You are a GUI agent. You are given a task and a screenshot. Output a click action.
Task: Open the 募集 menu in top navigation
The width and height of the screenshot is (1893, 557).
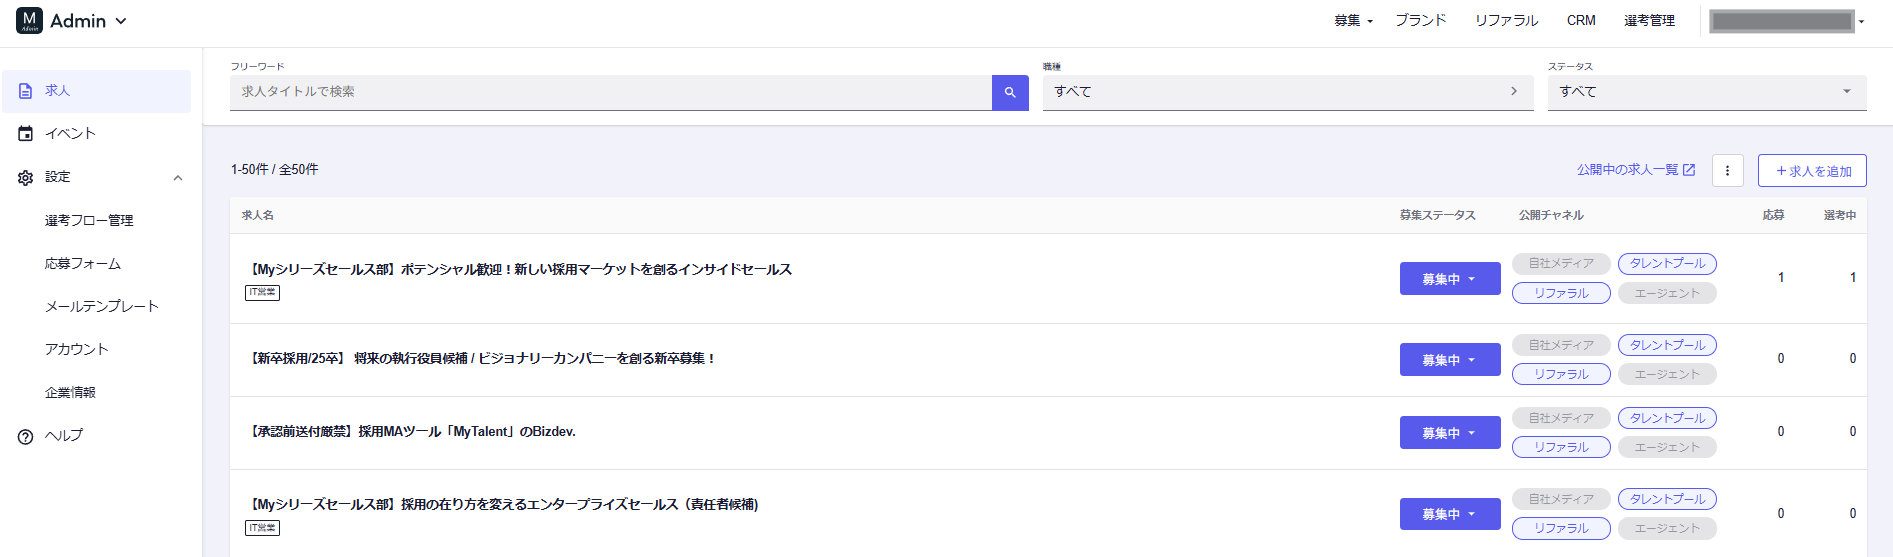click(x=1353, y=21)
